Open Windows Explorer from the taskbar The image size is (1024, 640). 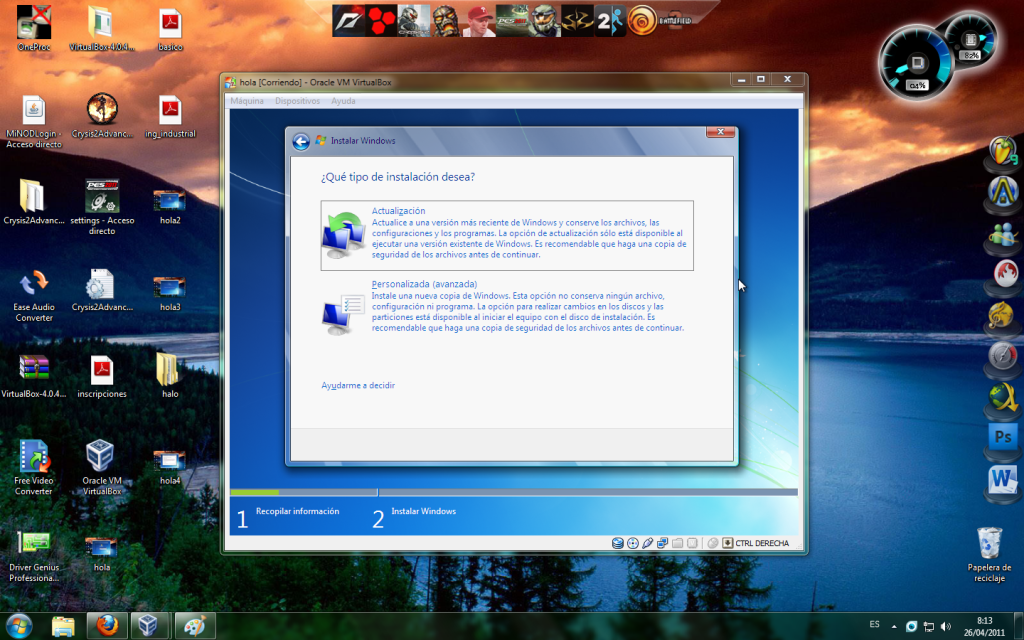pos(63,626)
